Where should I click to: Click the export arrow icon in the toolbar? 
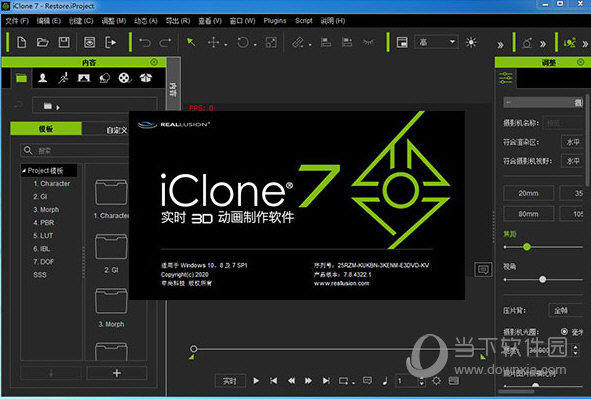tap(111, 42)
